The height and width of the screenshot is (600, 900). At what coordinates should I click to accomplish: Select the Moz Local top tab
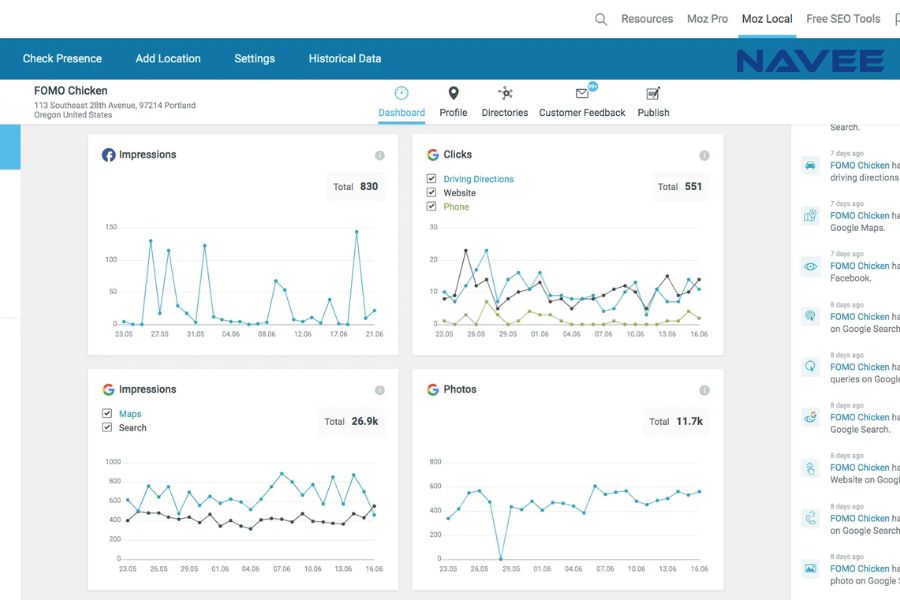point(767,19)
